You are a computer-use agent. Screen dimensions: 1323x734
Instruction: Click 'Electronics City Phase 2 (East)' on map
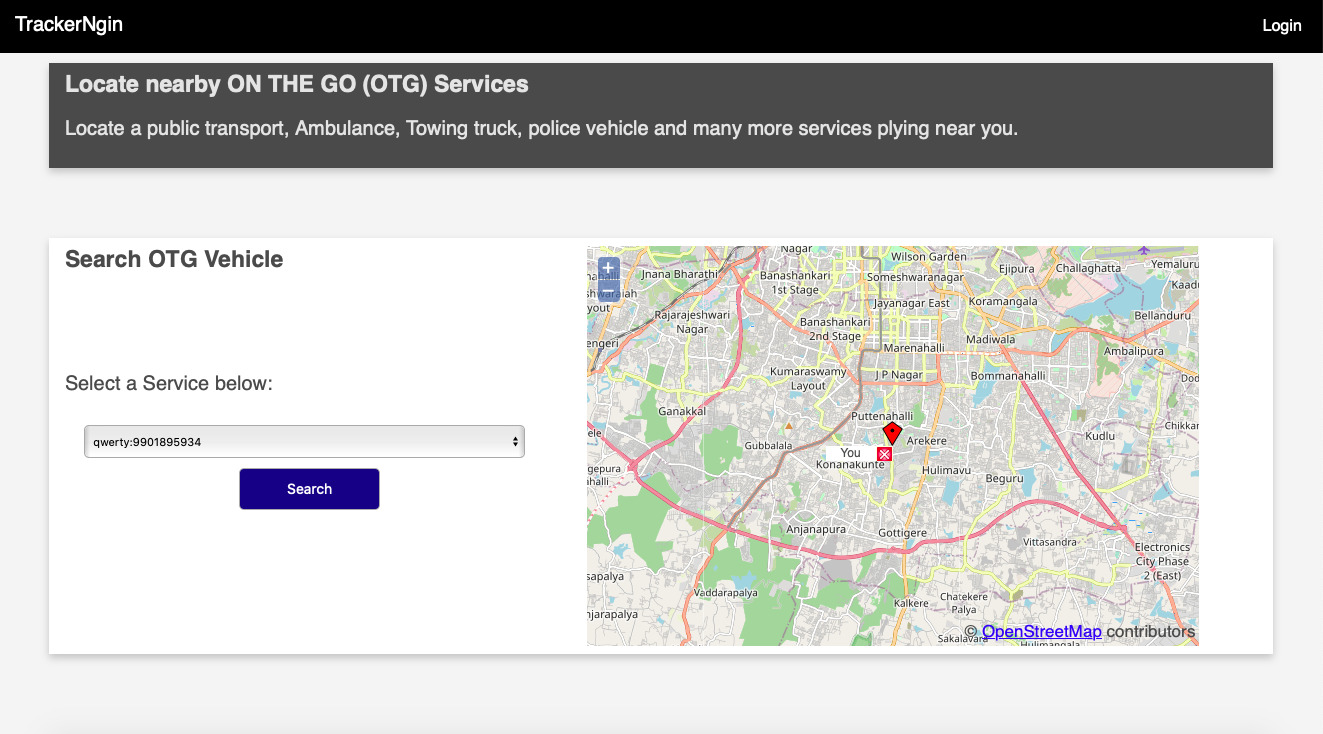tap(1163, 561)
